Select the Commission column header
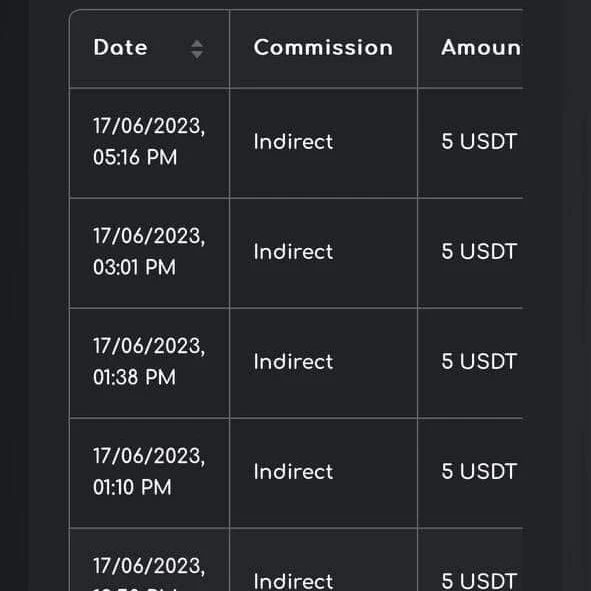This screenshot has width=591, height=591. click(323, 49)
